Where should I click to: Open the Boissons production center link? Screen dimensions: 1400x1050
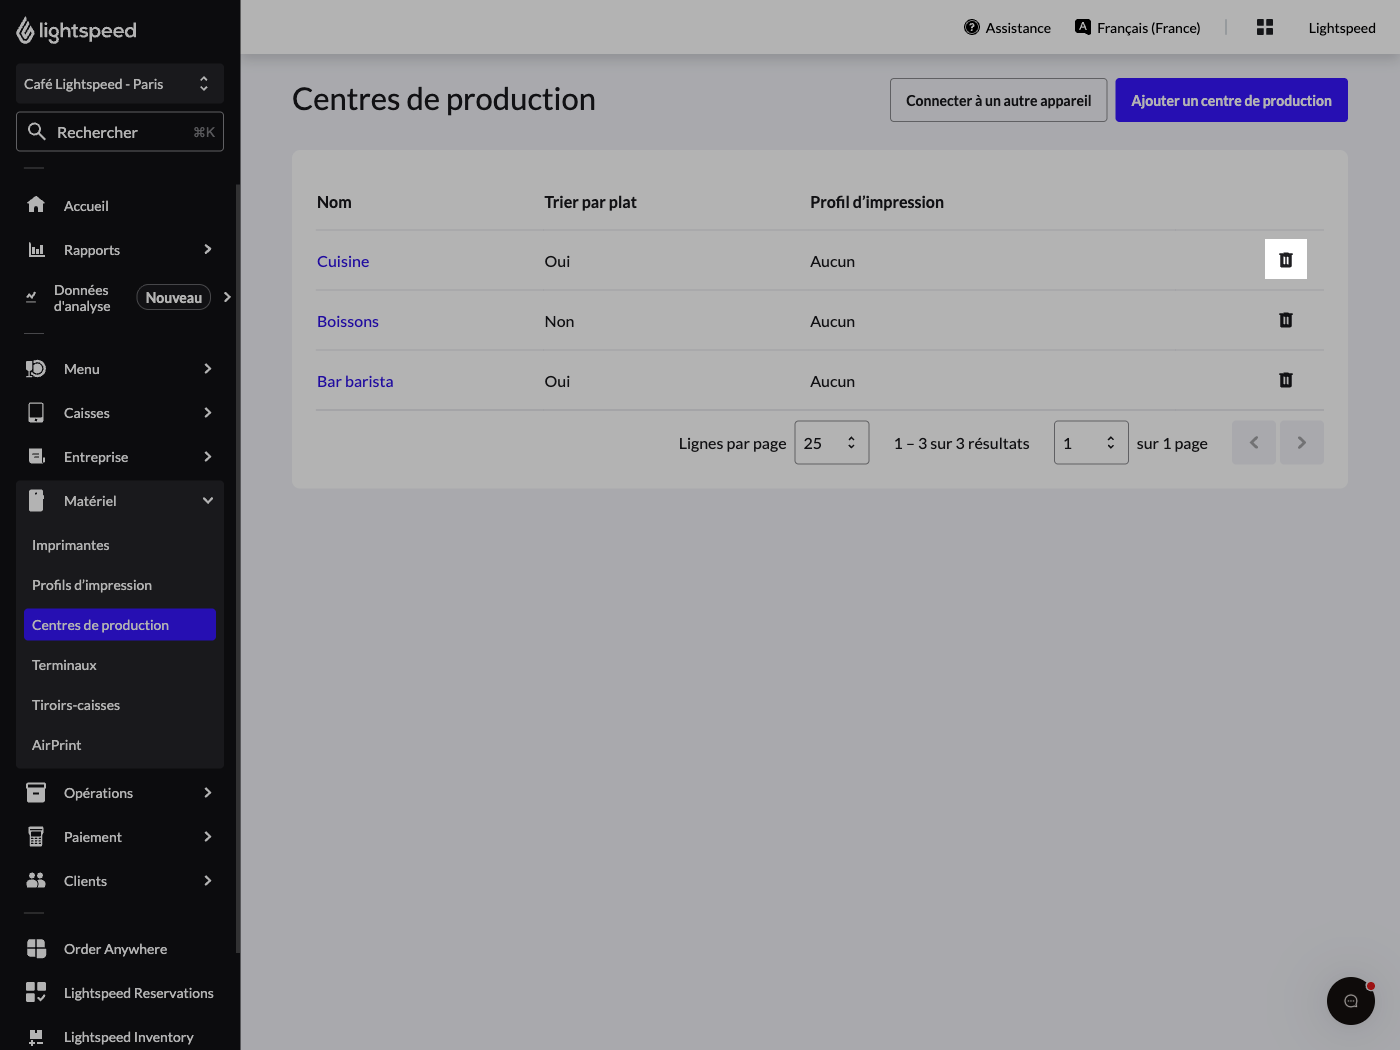348,321
